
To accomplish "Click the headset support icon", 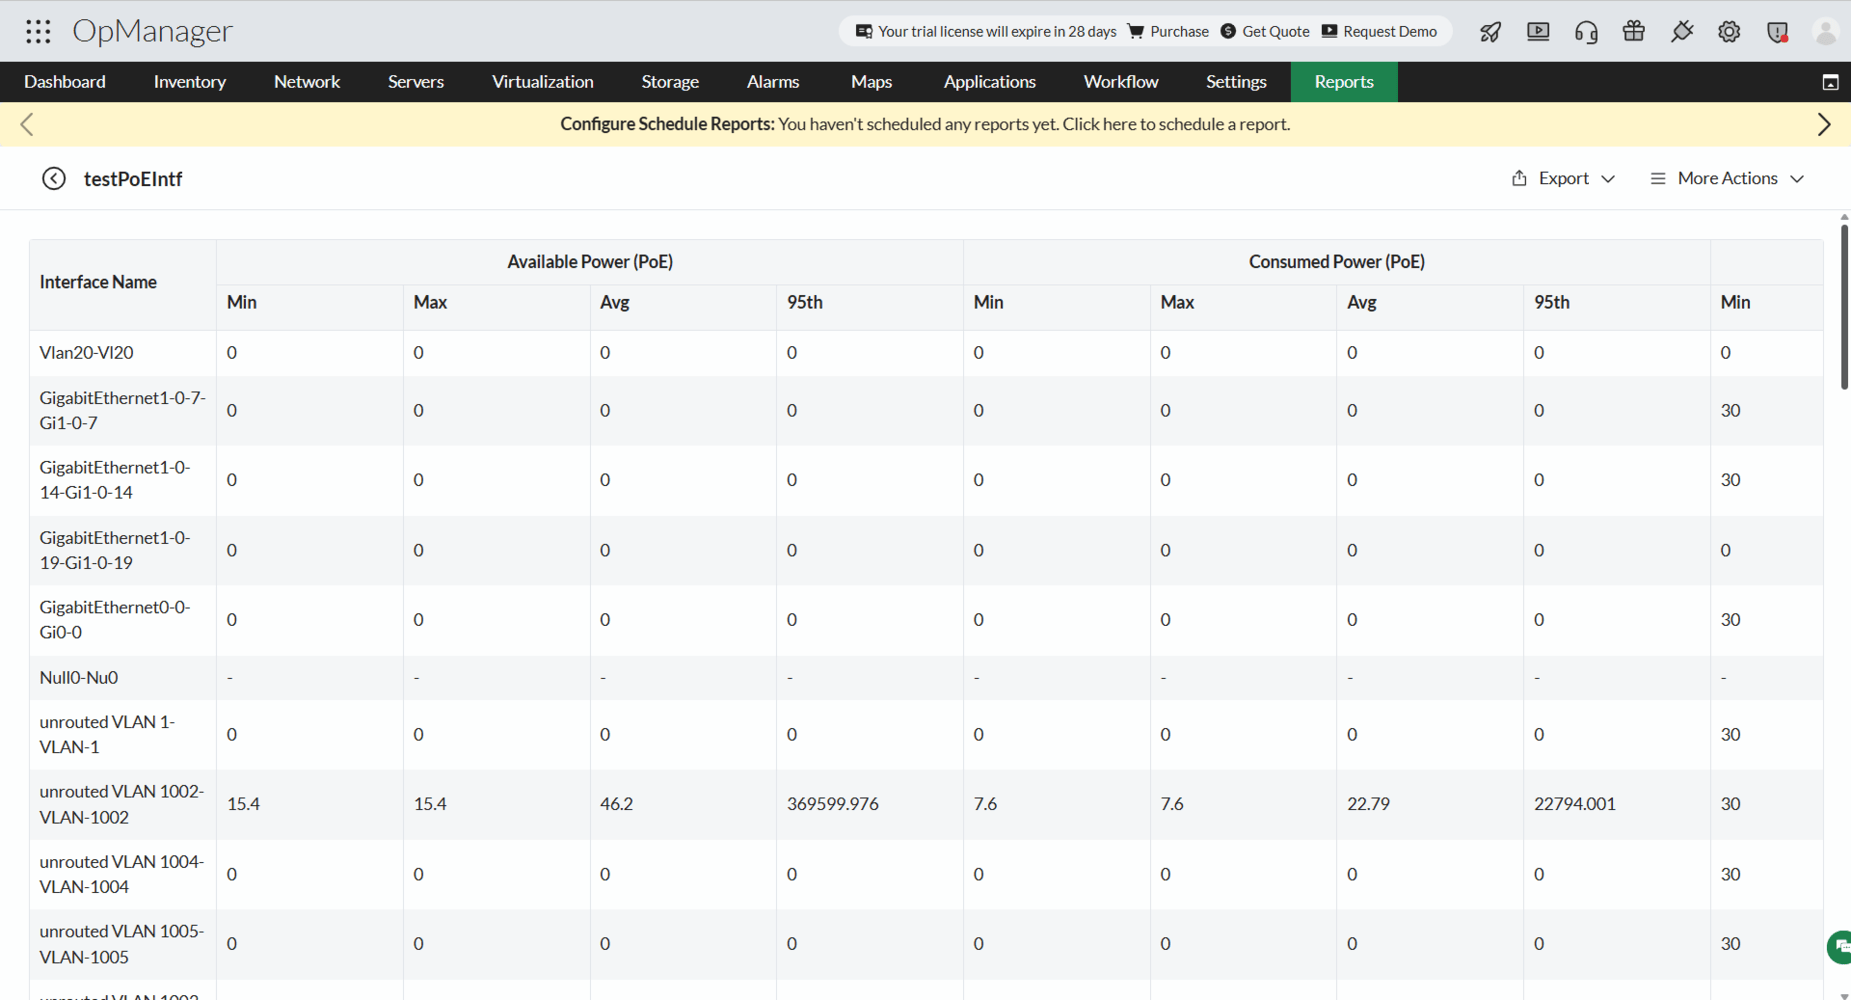I will click(x=1586, y=32).
